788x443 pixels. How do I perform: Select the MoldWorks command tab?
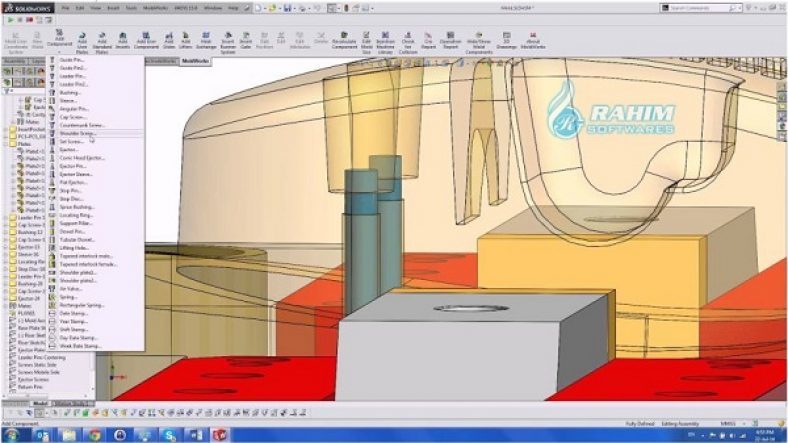(195, 61)
